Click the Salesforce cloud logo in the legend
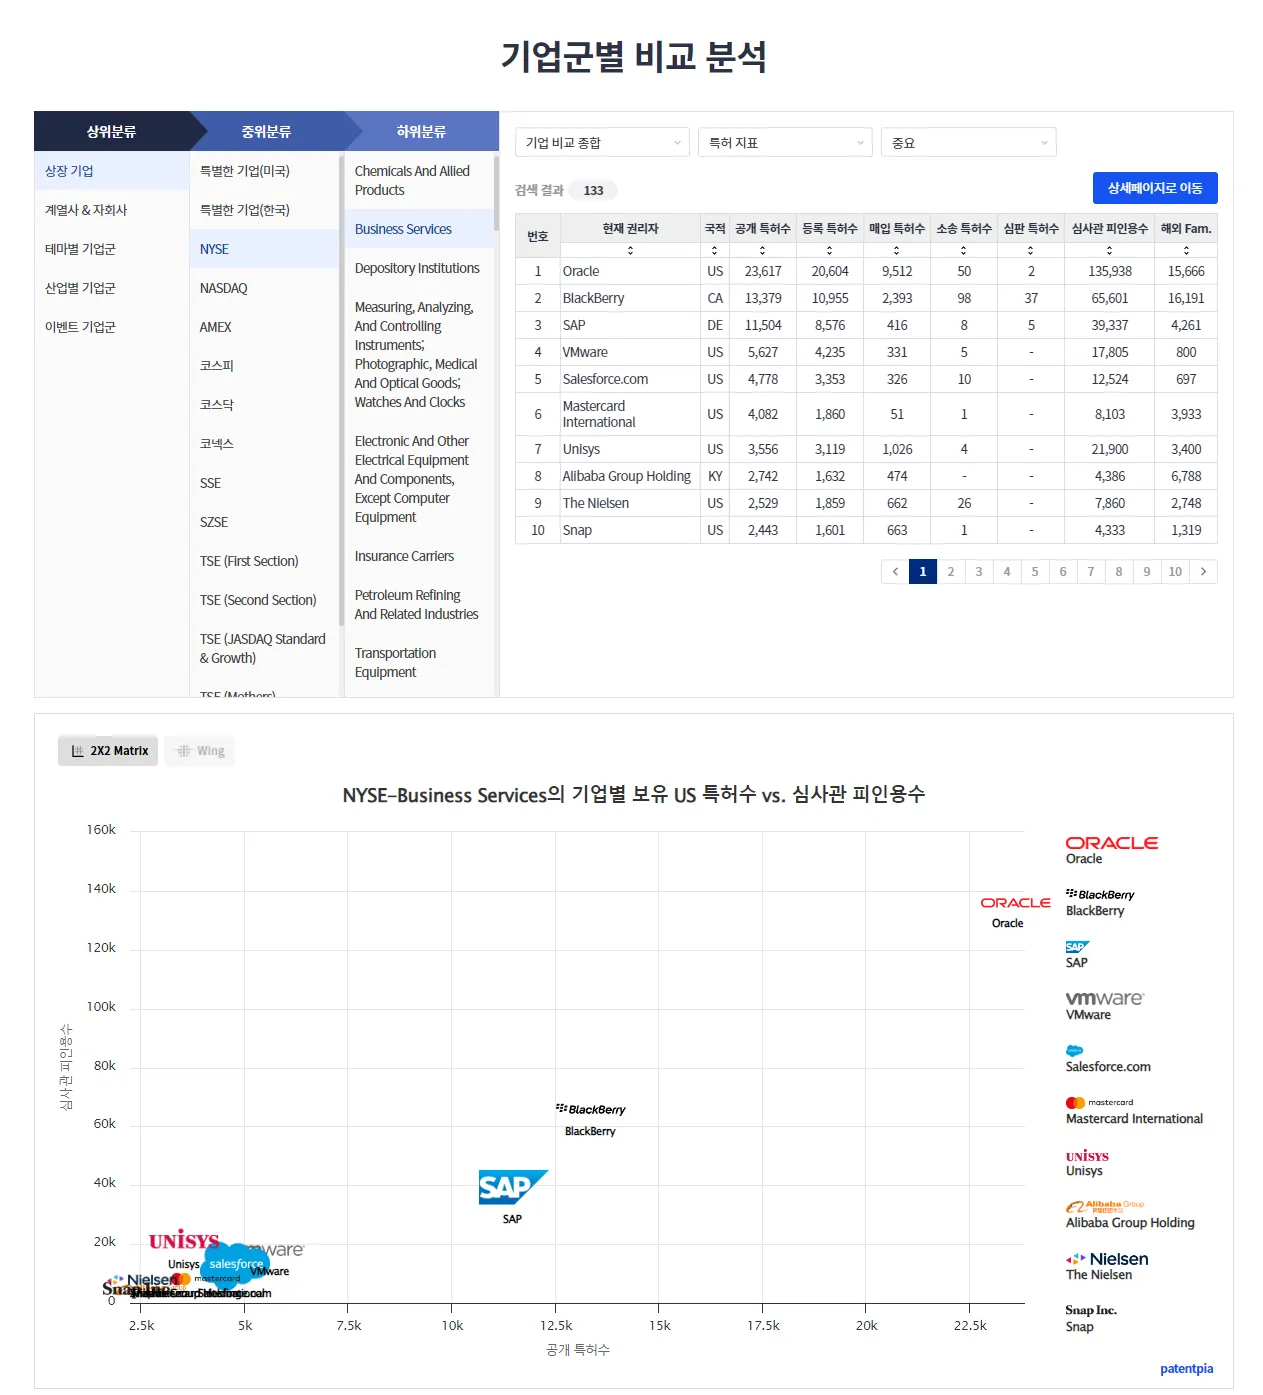Image resolution: width=1263 pixels, height=1395 pixels. coord(1074,1051)
